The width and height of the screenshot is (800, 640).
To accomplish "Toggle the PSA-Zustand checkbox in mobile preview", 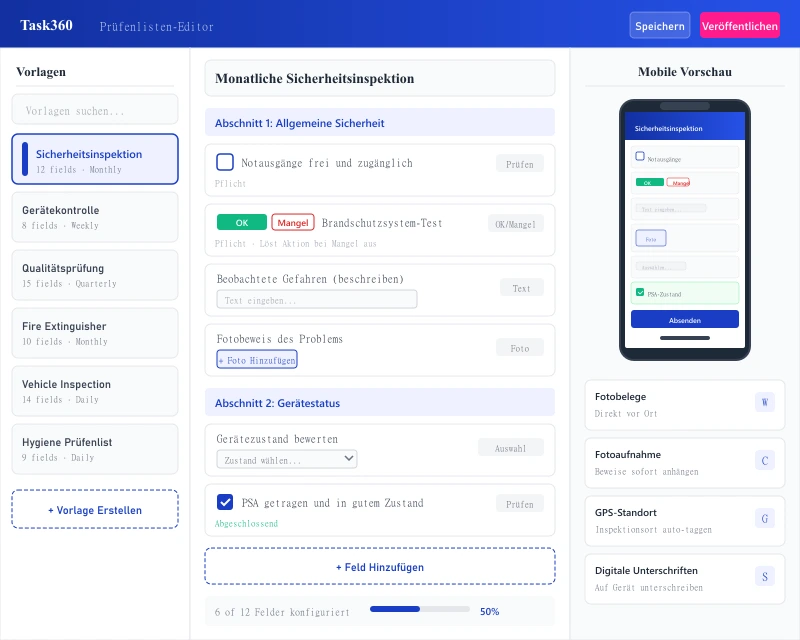I will [640, 293].
